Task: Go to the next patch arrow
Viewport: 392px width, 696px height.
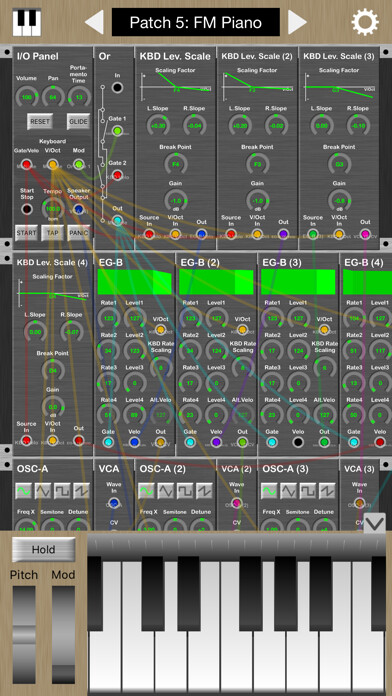Action: (x=297, y=22)
